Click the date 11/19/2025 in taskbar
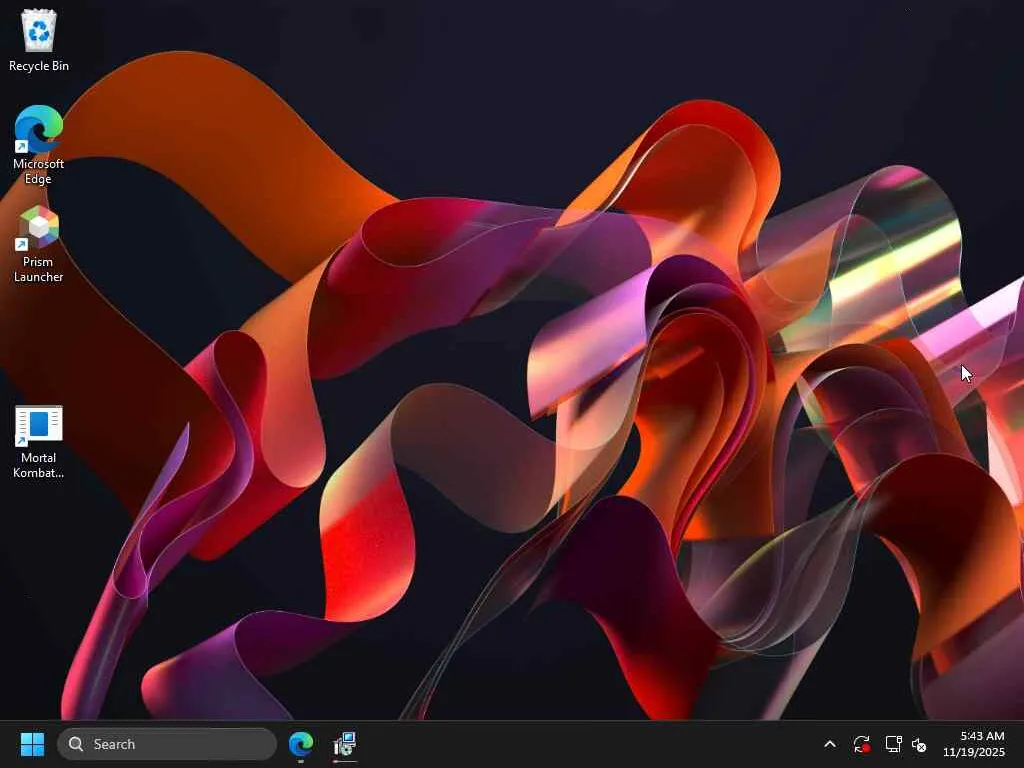1024x768 pixels. coord(974,752)
